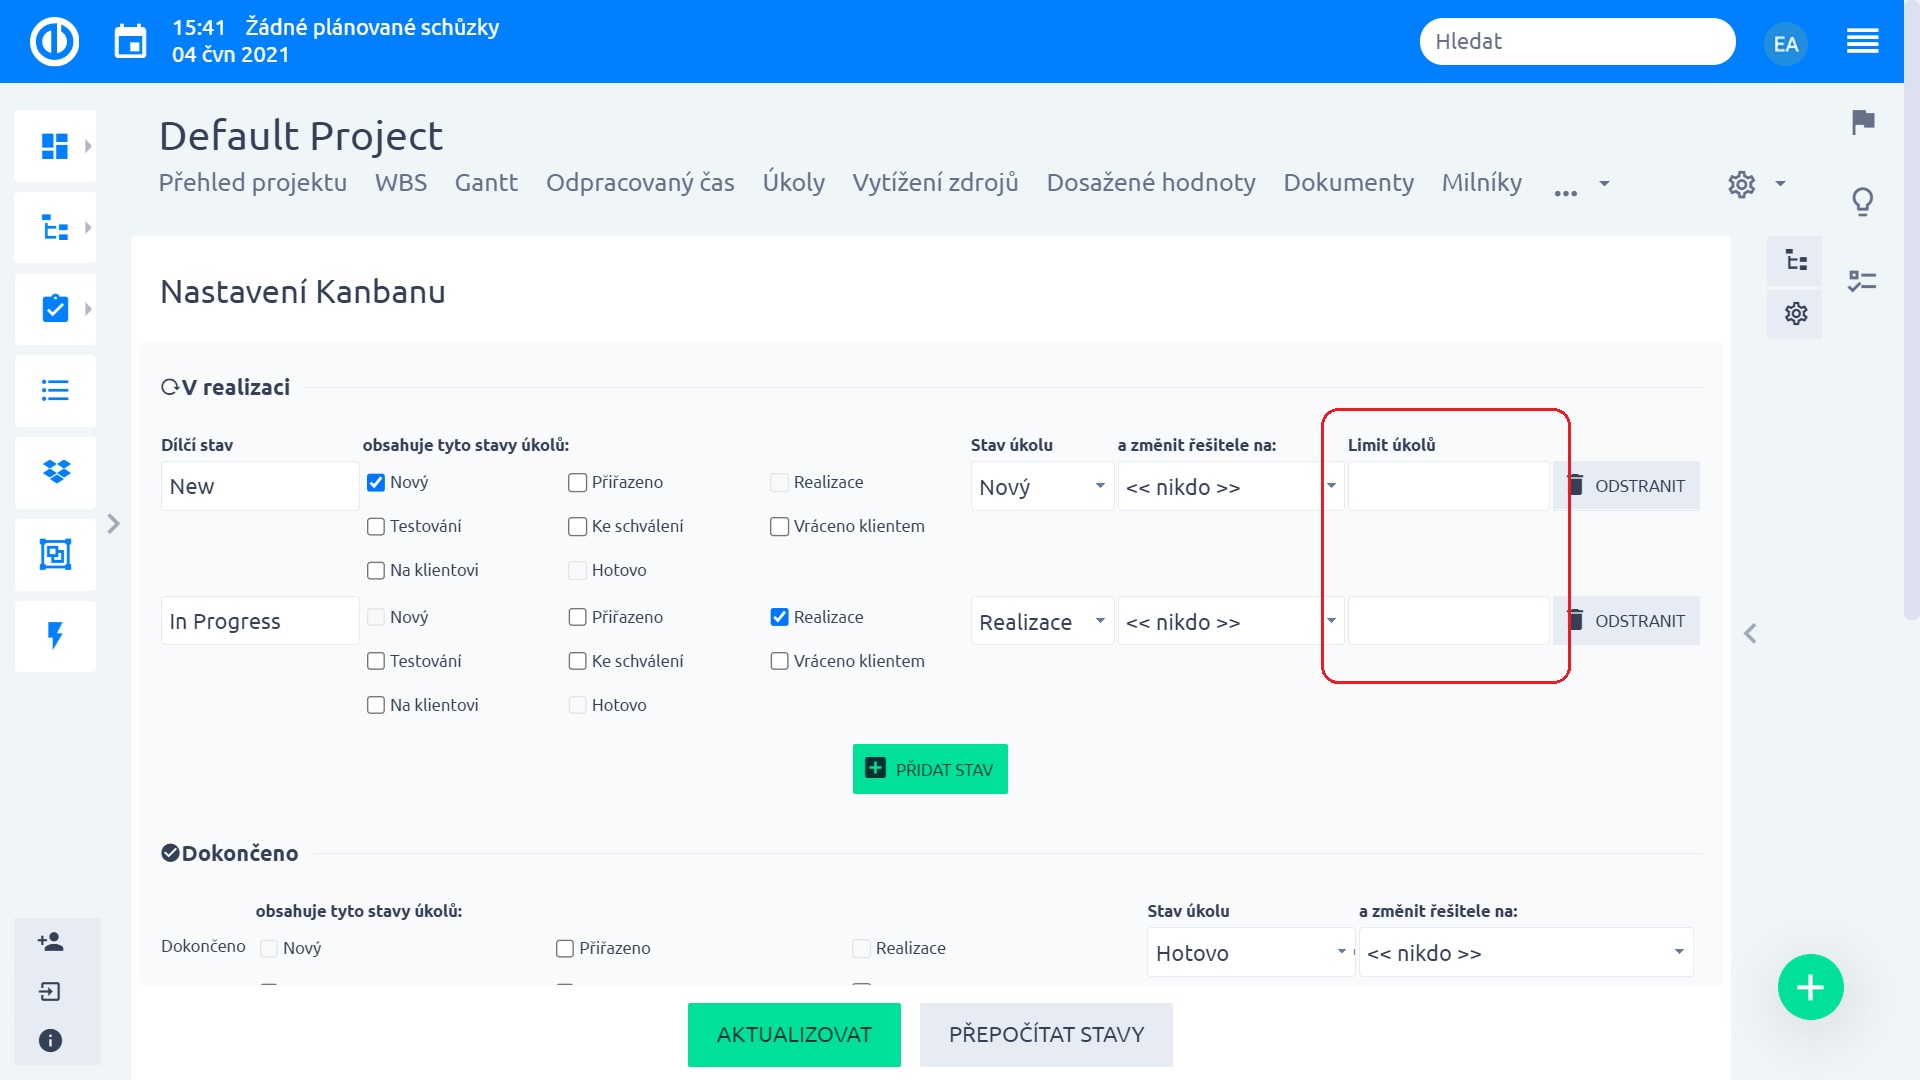Click the PŘIDAT STAV button
The width and height of the screenshot is (1920, 1080).
point(930,769)
